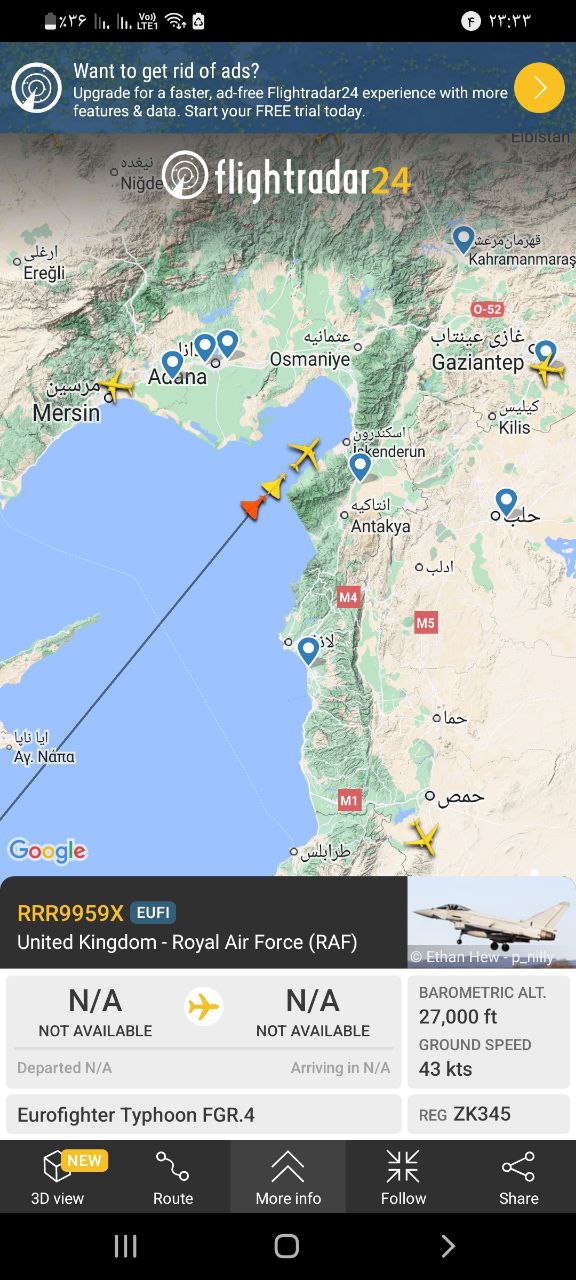Tap the airport pin near Latakia
This screenshot has width=576, height=1280.
[x=308, y=651]
